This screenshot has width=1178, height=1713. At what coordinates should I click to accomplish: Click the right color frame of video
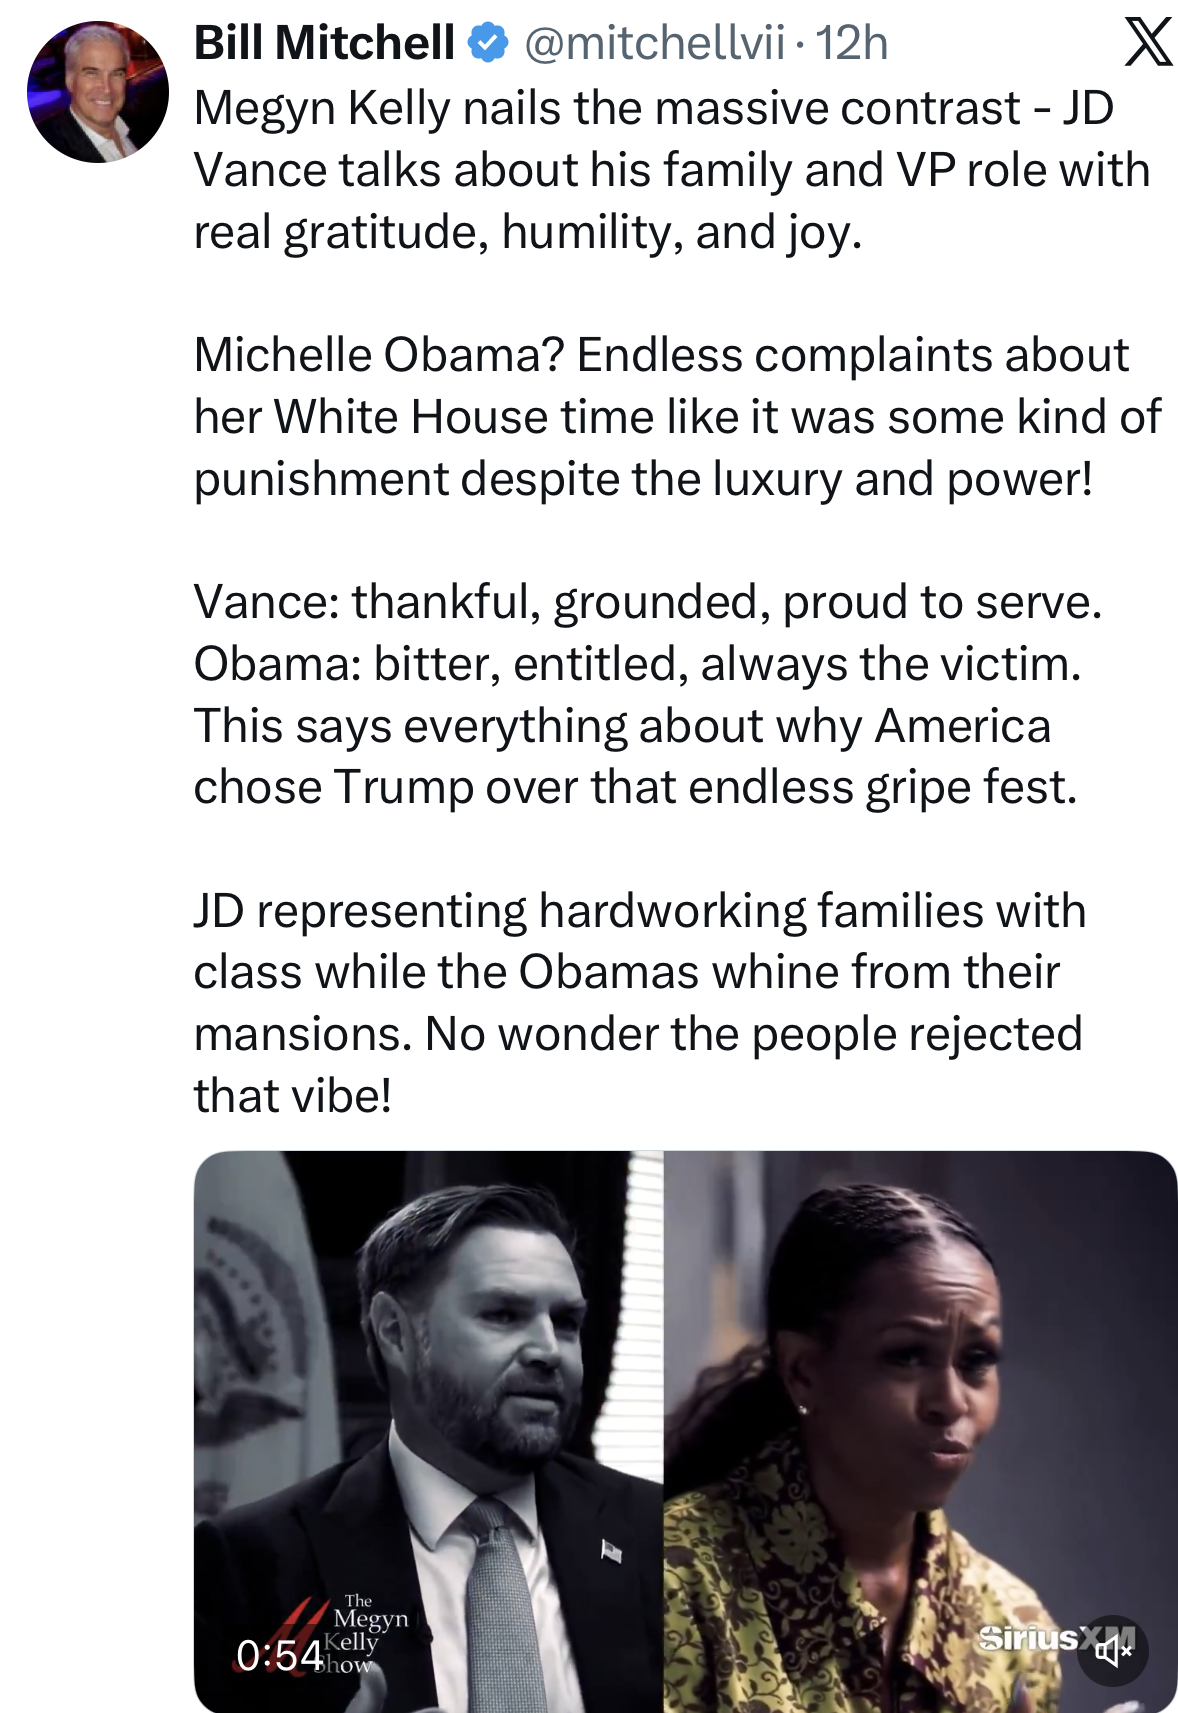[920, 1400]
